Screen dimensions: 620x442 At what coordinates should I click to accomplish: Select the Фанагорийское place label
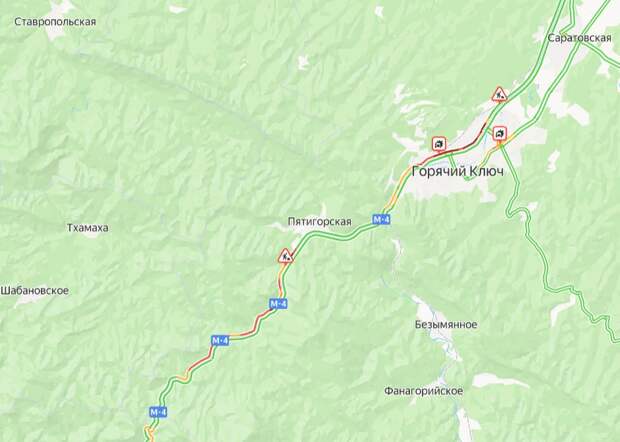tap(423, 391)
